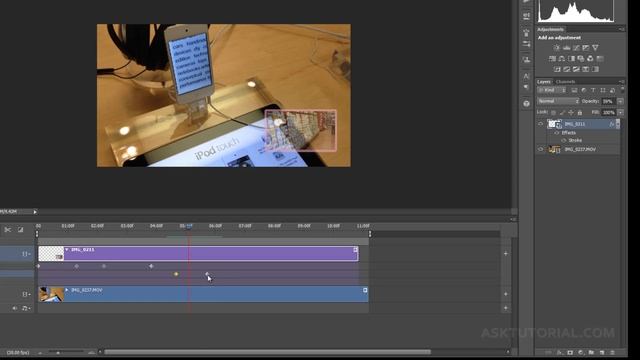Click Add layer style fx icon

(560, 352)
